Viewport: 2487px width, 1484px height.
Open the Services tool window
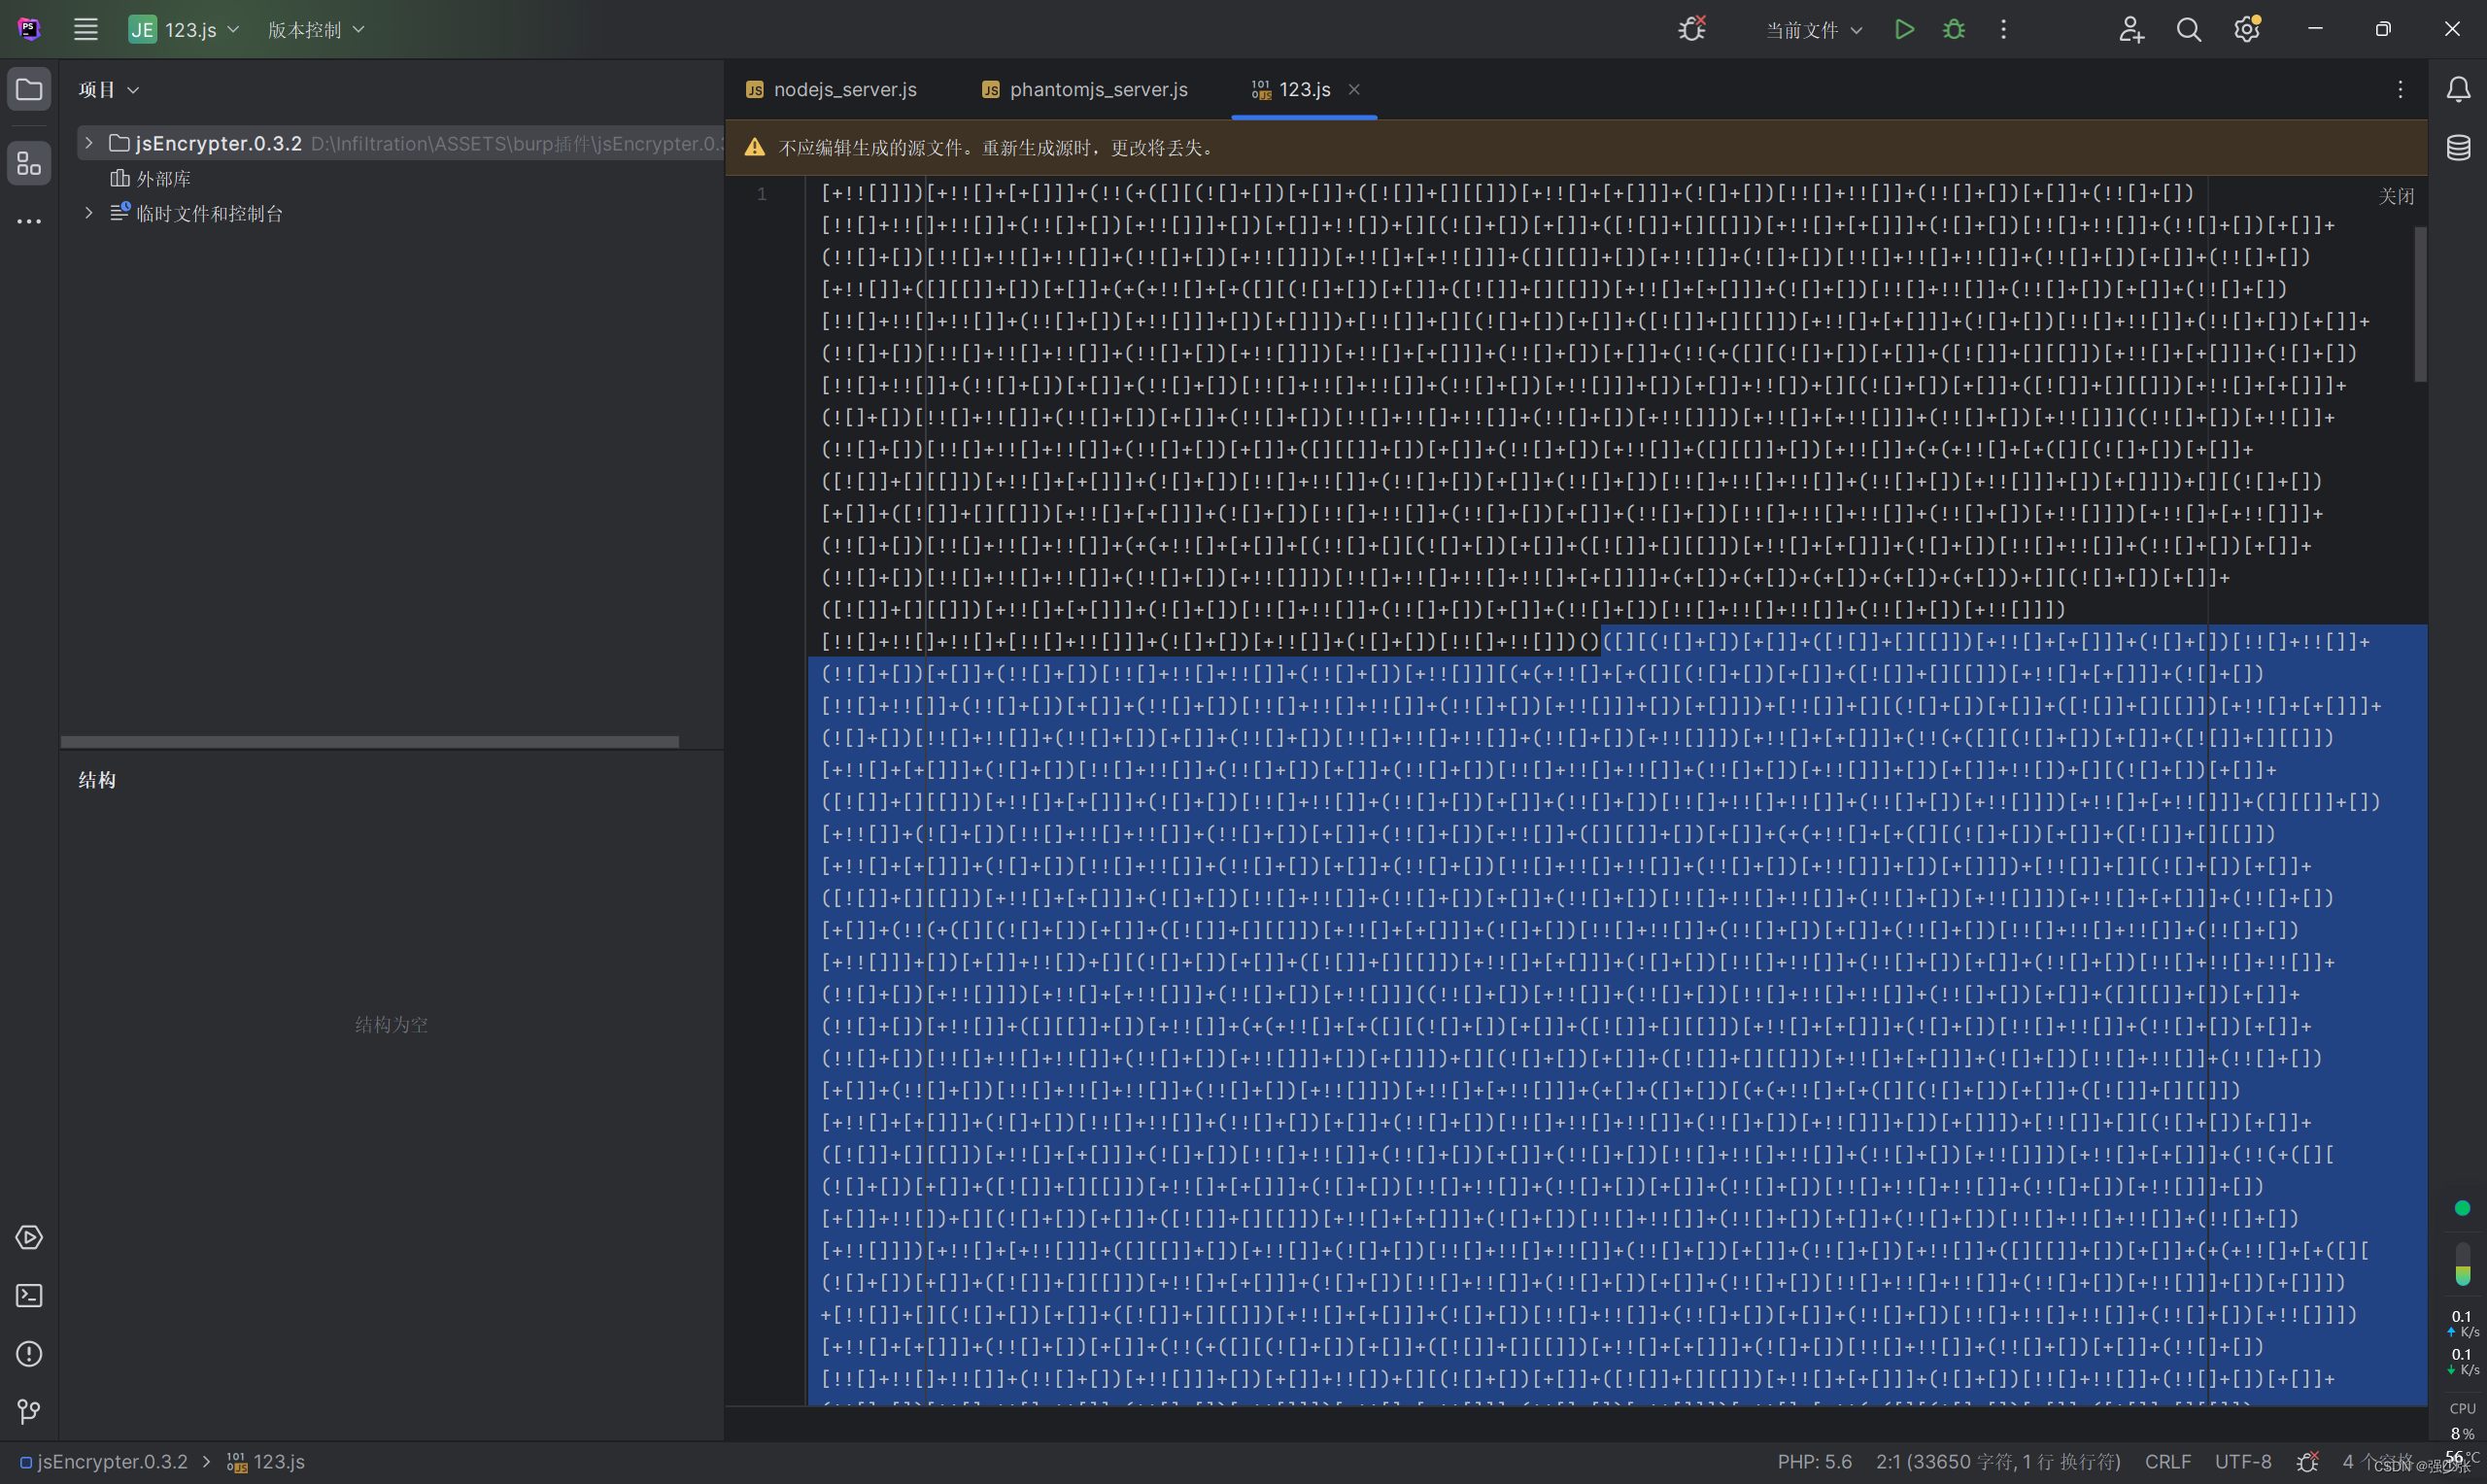tap(29, 1237)
